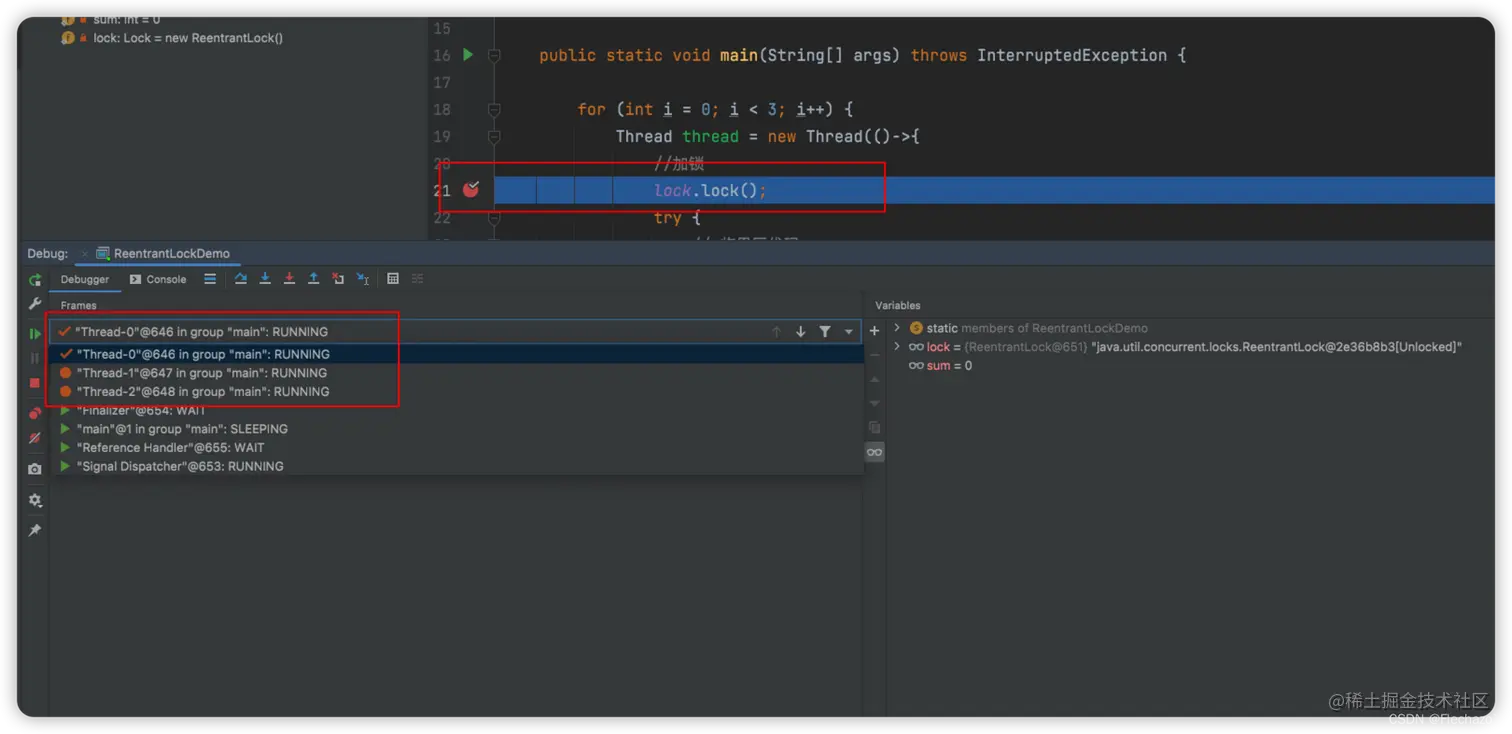This screenshot has height=734, width=1512.
Task: Collapse main method fold marker line 16
Action: [x=494, y=56]
